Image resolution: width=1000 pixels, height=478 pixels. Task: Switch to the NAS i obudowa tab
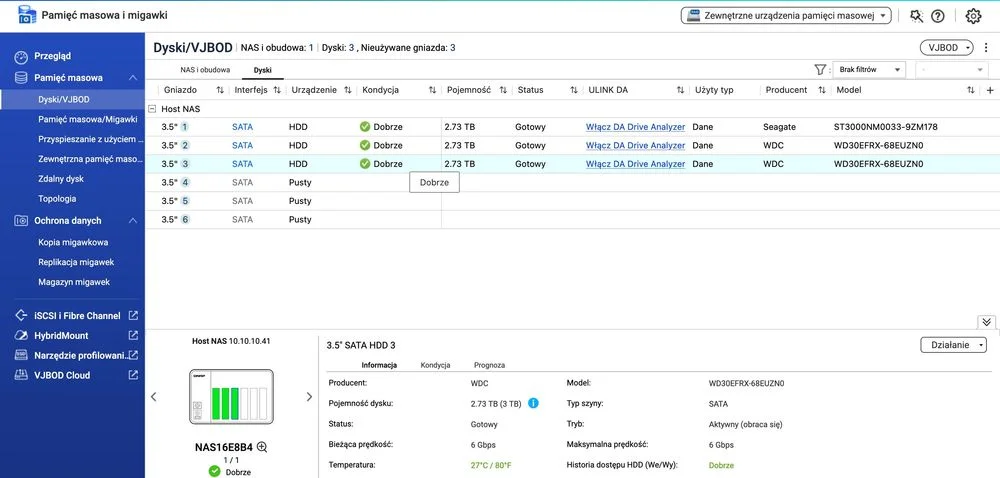coord(205,69)
